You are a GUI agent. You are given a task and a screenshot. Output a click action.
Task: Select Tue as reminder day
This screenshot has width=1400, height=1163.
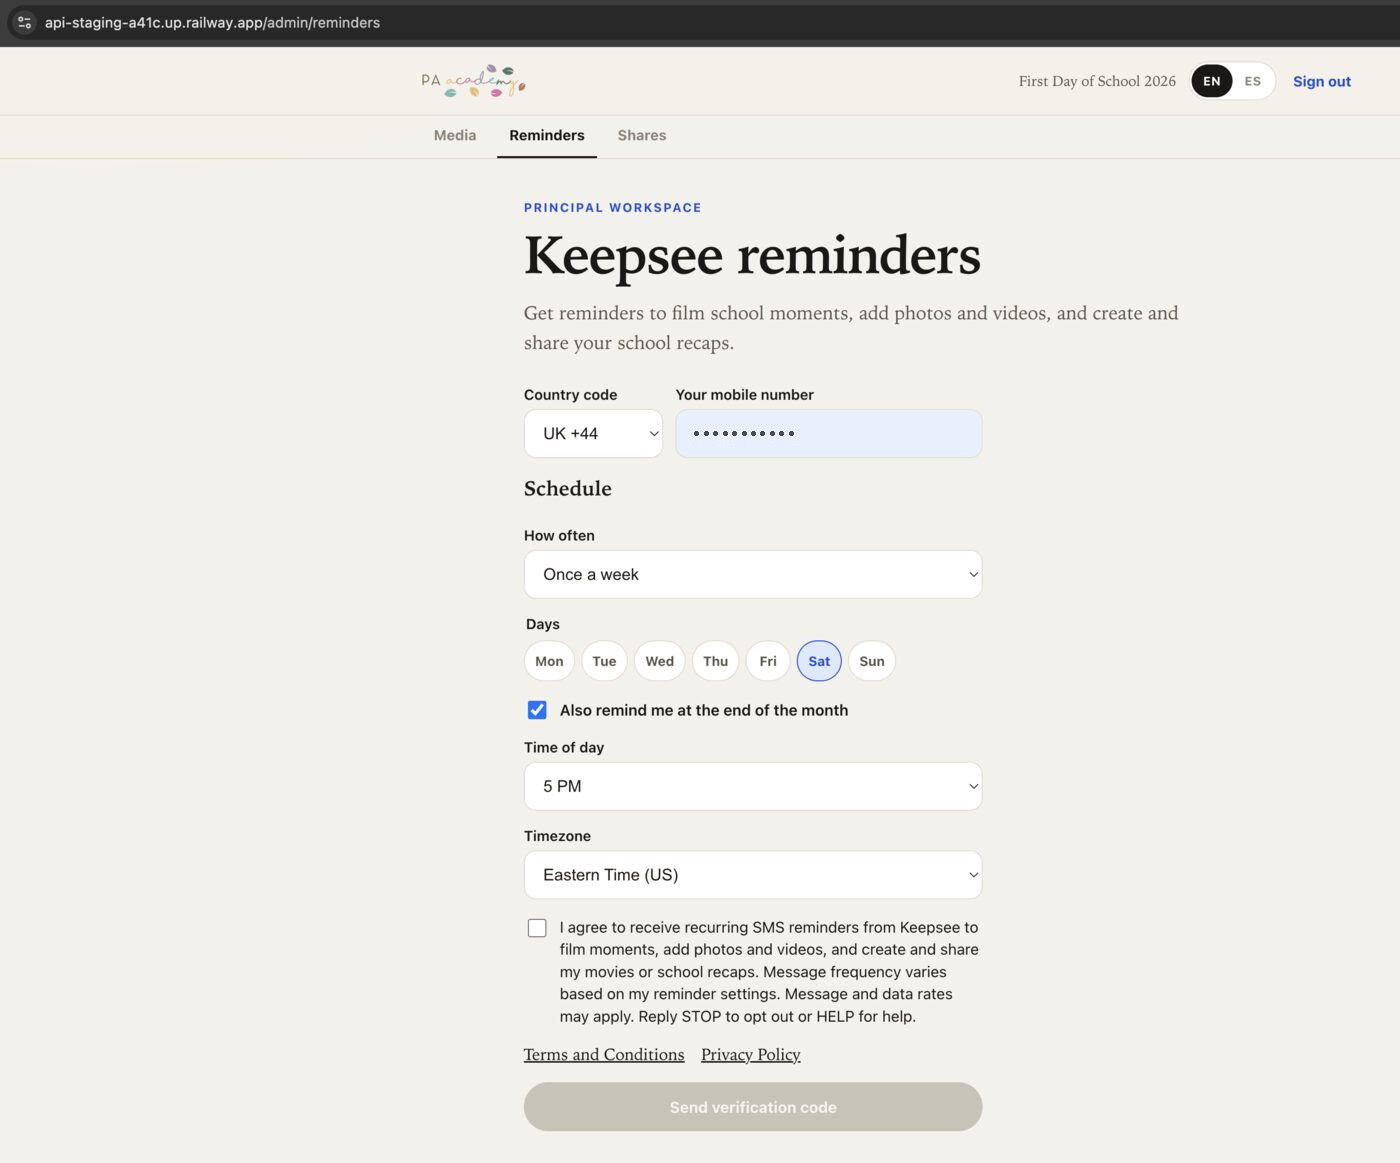pos(604,661)
